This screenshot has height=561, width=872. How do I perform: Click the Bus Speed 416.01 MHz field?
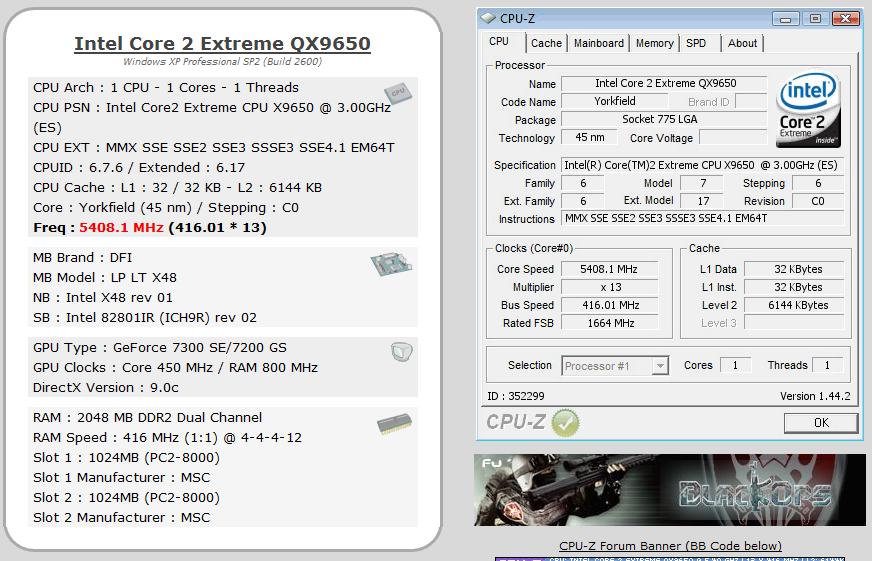pyautogui.click(x=610, y=305)
